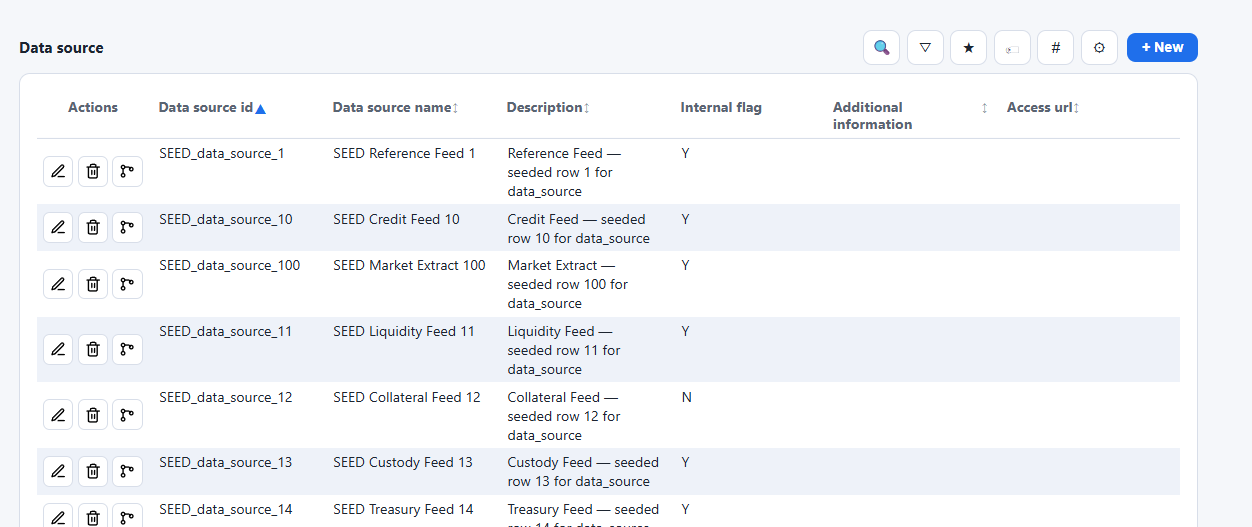
Task: Click name SEED Collateral Feed 12
Action: (407, 397)
